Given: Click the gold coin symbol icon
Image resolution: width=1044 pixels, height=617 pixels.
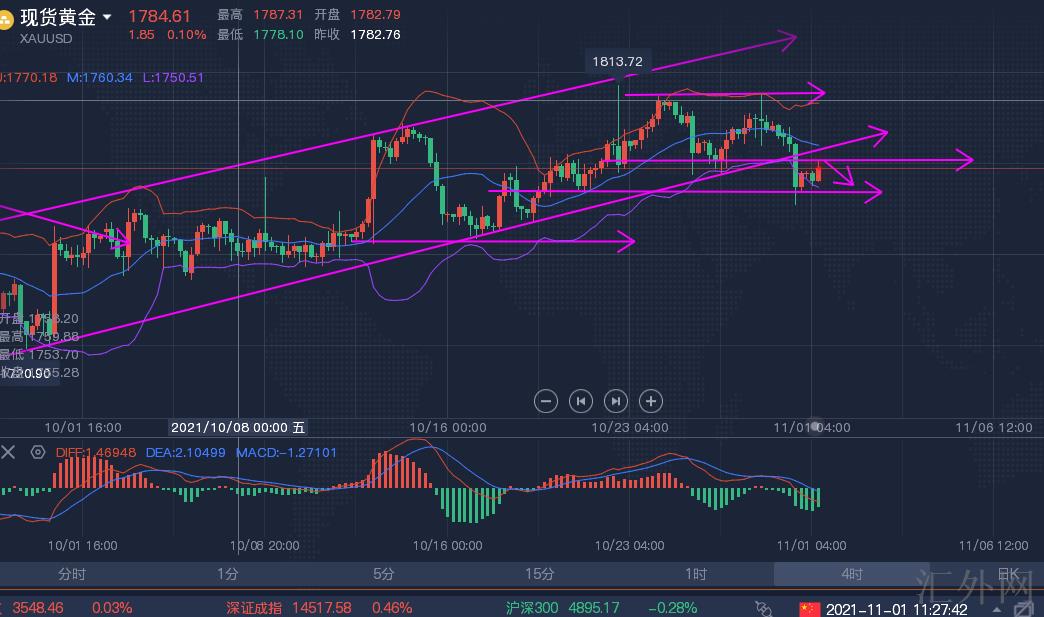Looking at the screenshot, I should tap(7, 18).
